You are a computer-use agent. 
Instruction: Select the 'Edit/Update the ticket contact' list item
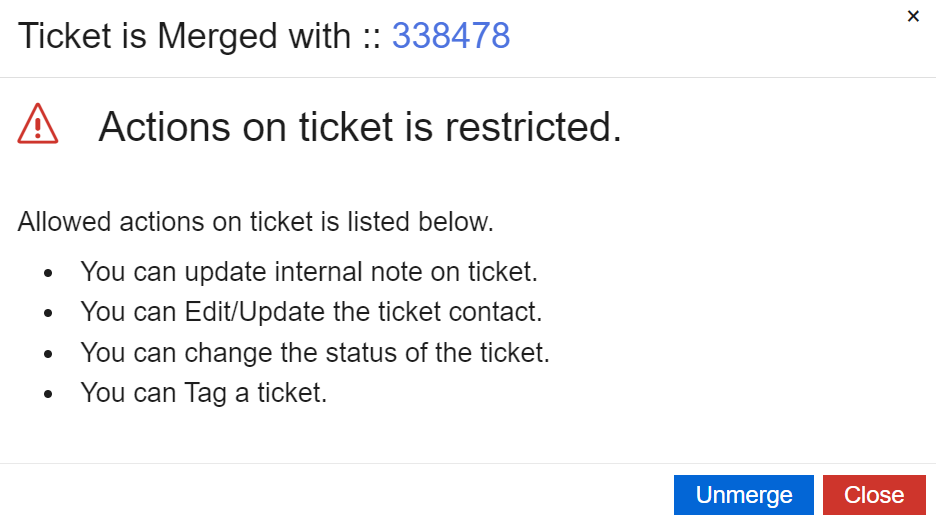click(311, 312)
